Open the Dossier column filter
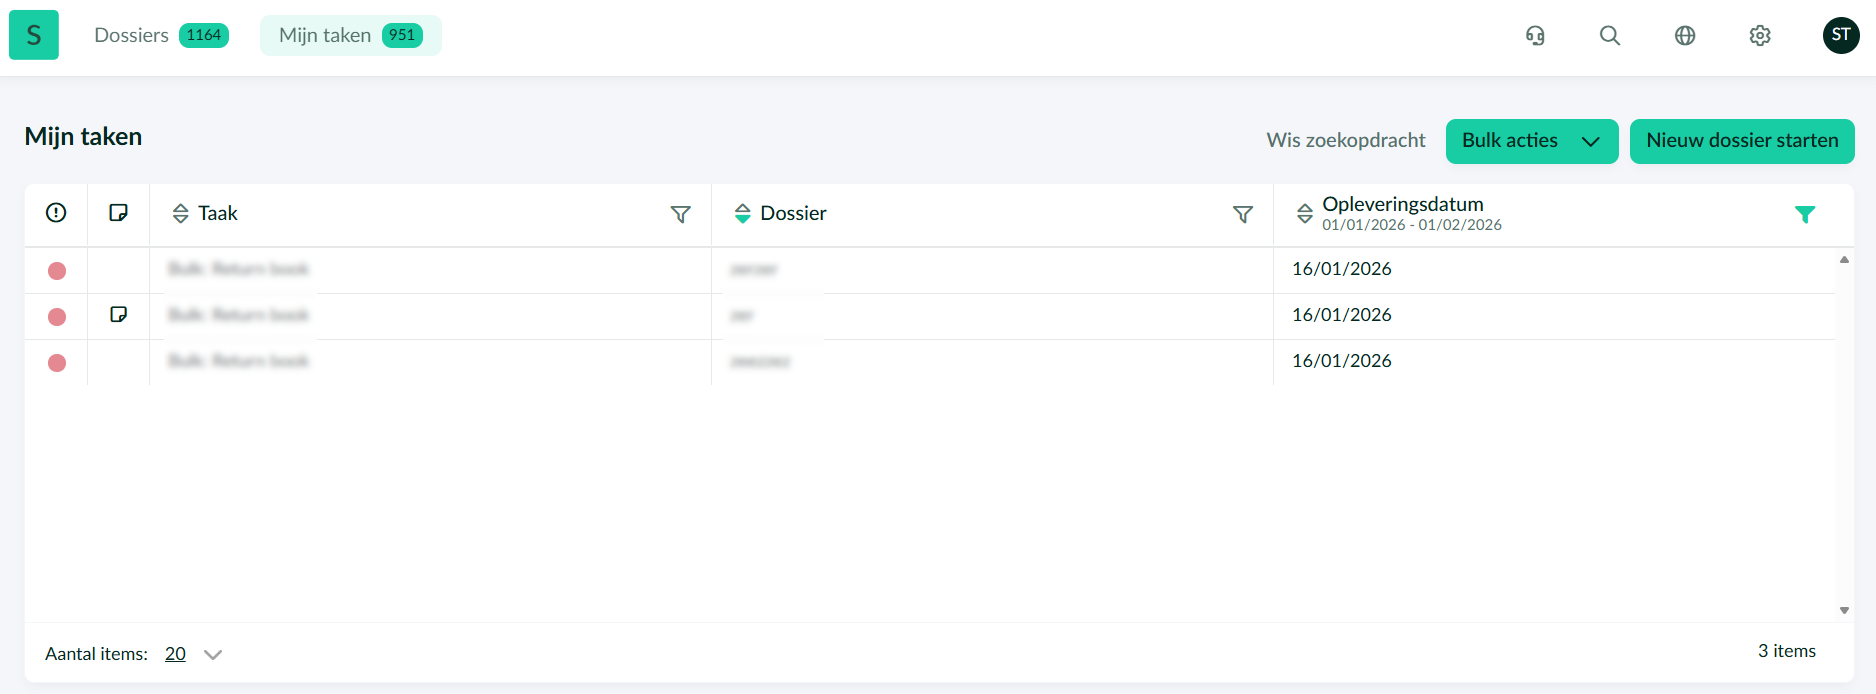The height and width of the screenshot is (694, 1876). point(1243,214)
